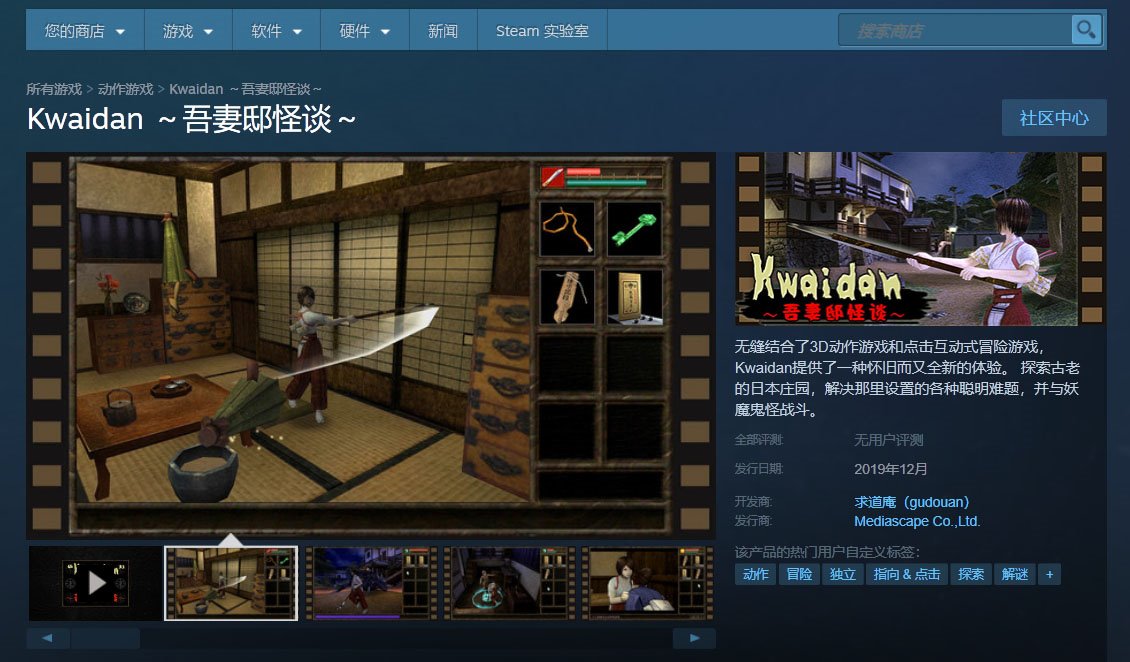Go to the 新闻 tab
The width and height of the screenshot is (1130, 662).
(x=442, y=31)
